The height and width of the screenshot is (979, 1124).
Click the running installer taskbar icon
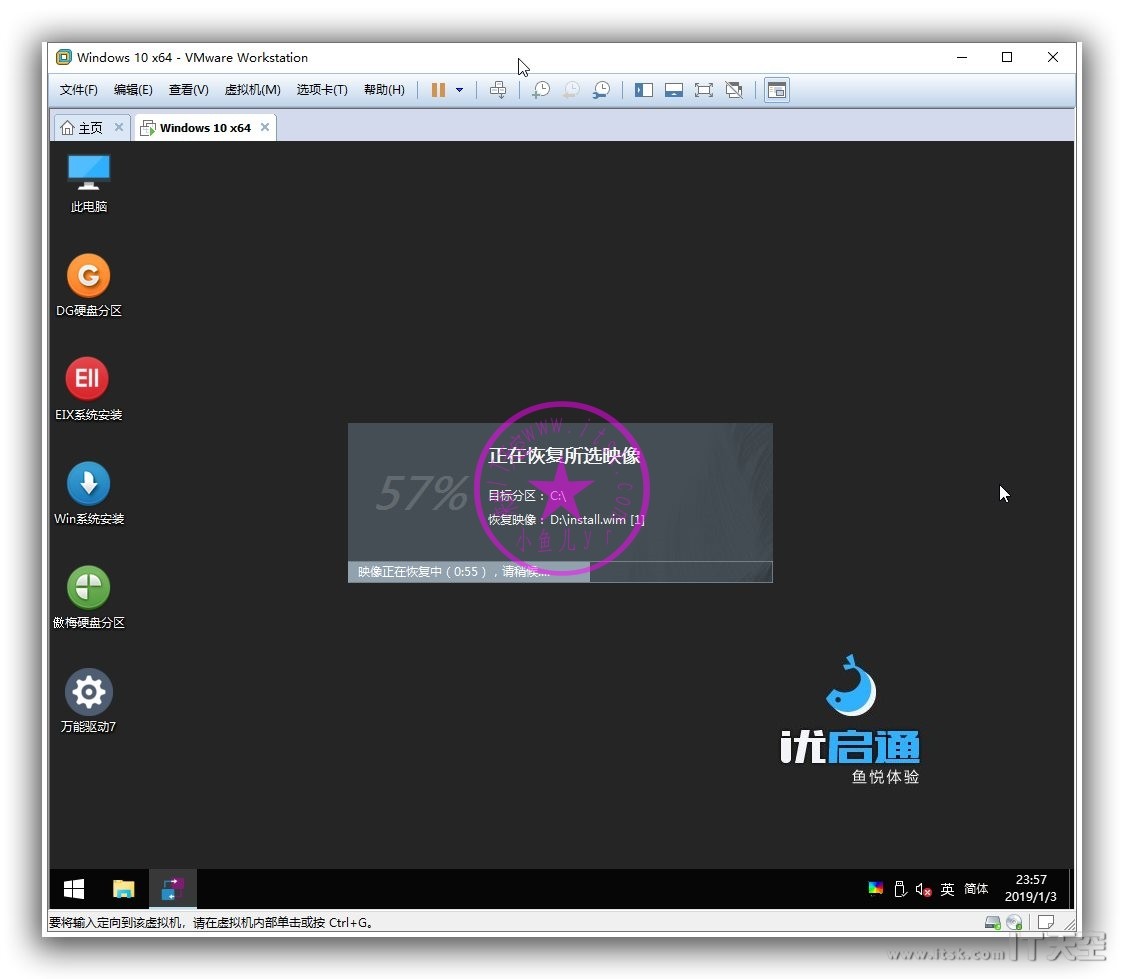(173, 889)
